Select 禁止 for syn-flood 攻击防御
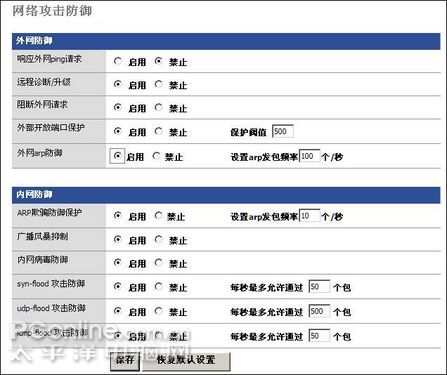The width and height of the screenshot is (447, 375). point(159,286)
